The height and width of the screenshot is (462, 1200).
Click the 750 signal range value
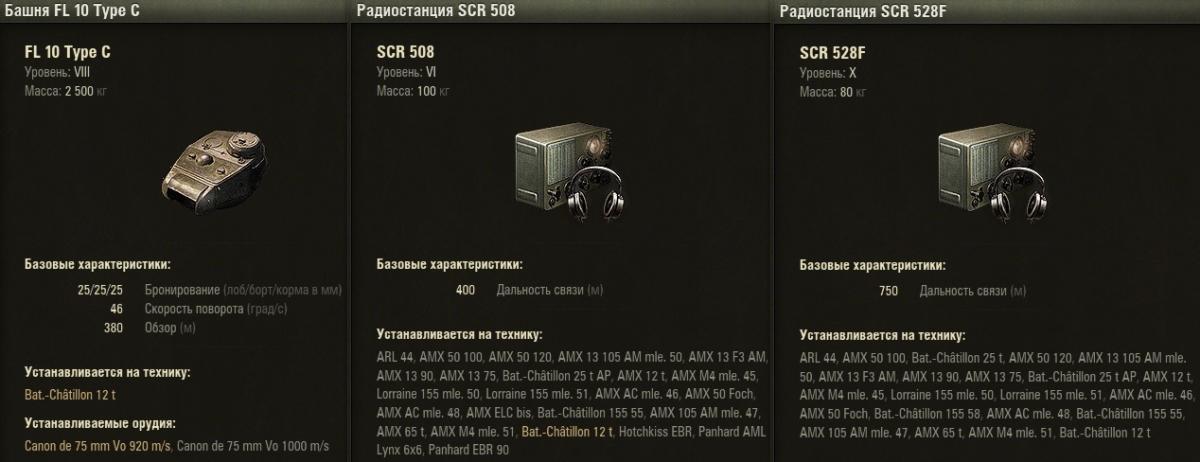(x=888, y=291)
